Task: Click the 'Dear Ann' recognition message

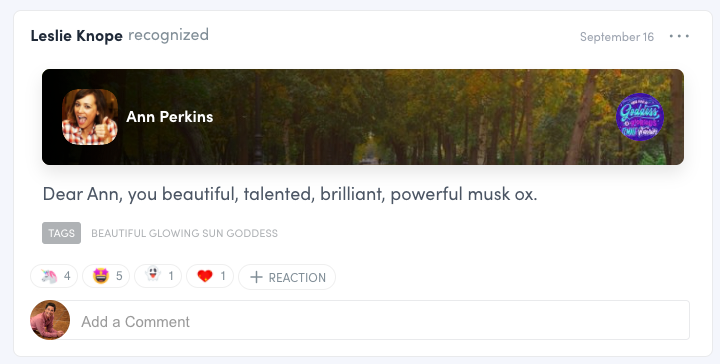Action: coord(290,194)
